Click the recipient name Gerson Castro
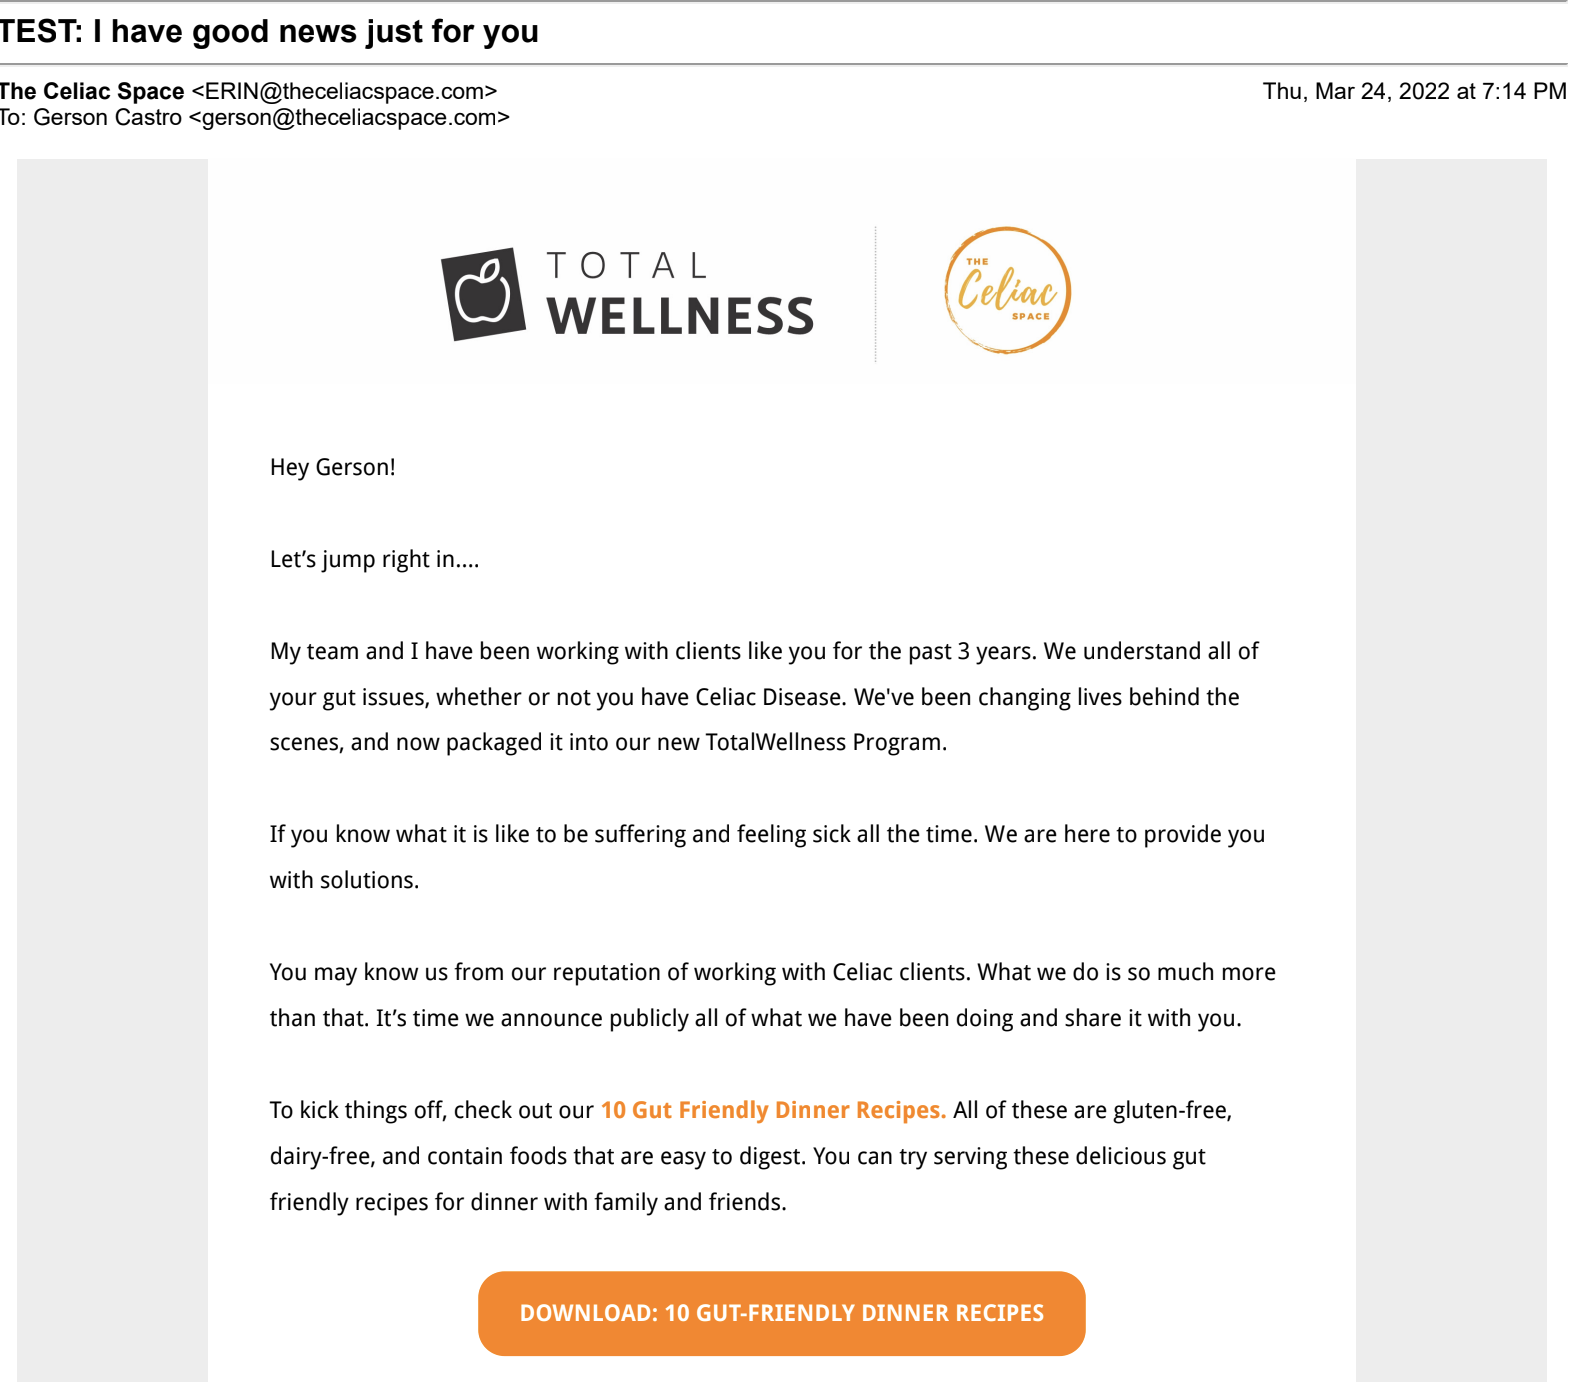The height and width of the screenshot is (1382, 1576). click(108, 118)
